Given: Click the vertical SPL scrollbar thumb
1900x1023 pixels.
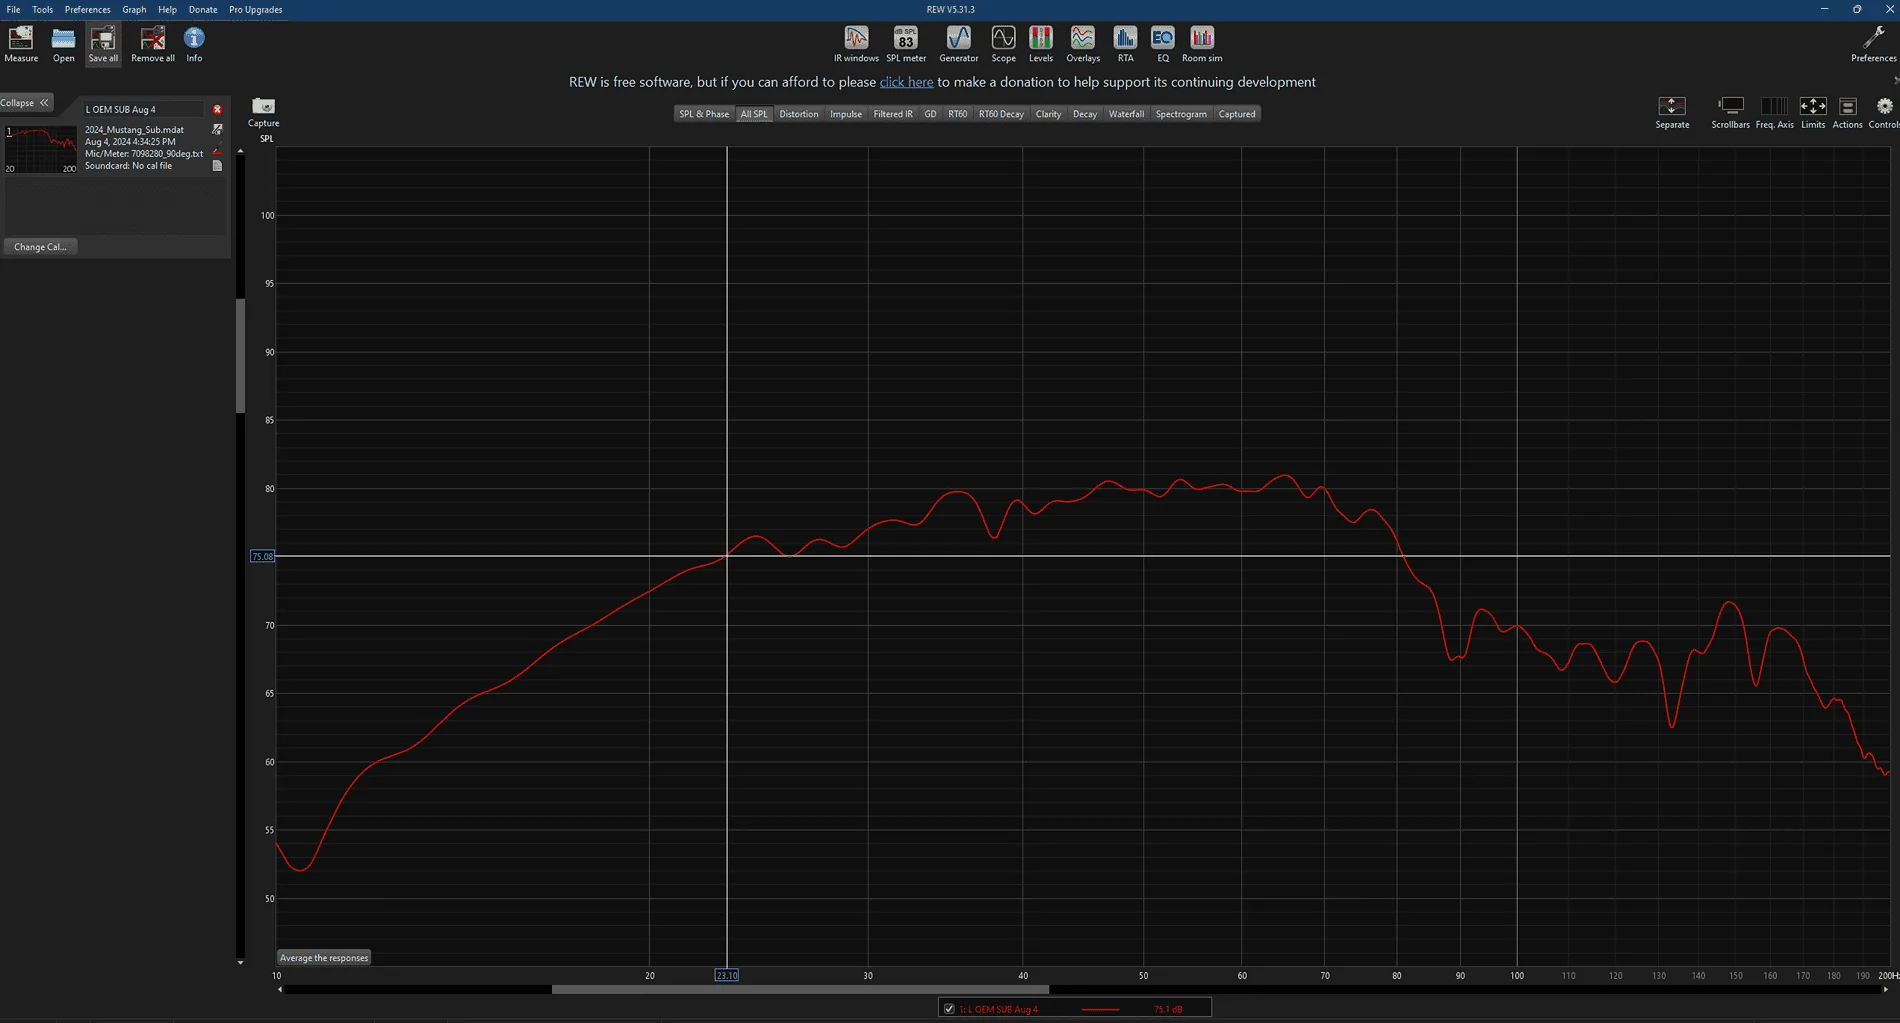Looking at the screenshot, I should click(x=240, y=355).
